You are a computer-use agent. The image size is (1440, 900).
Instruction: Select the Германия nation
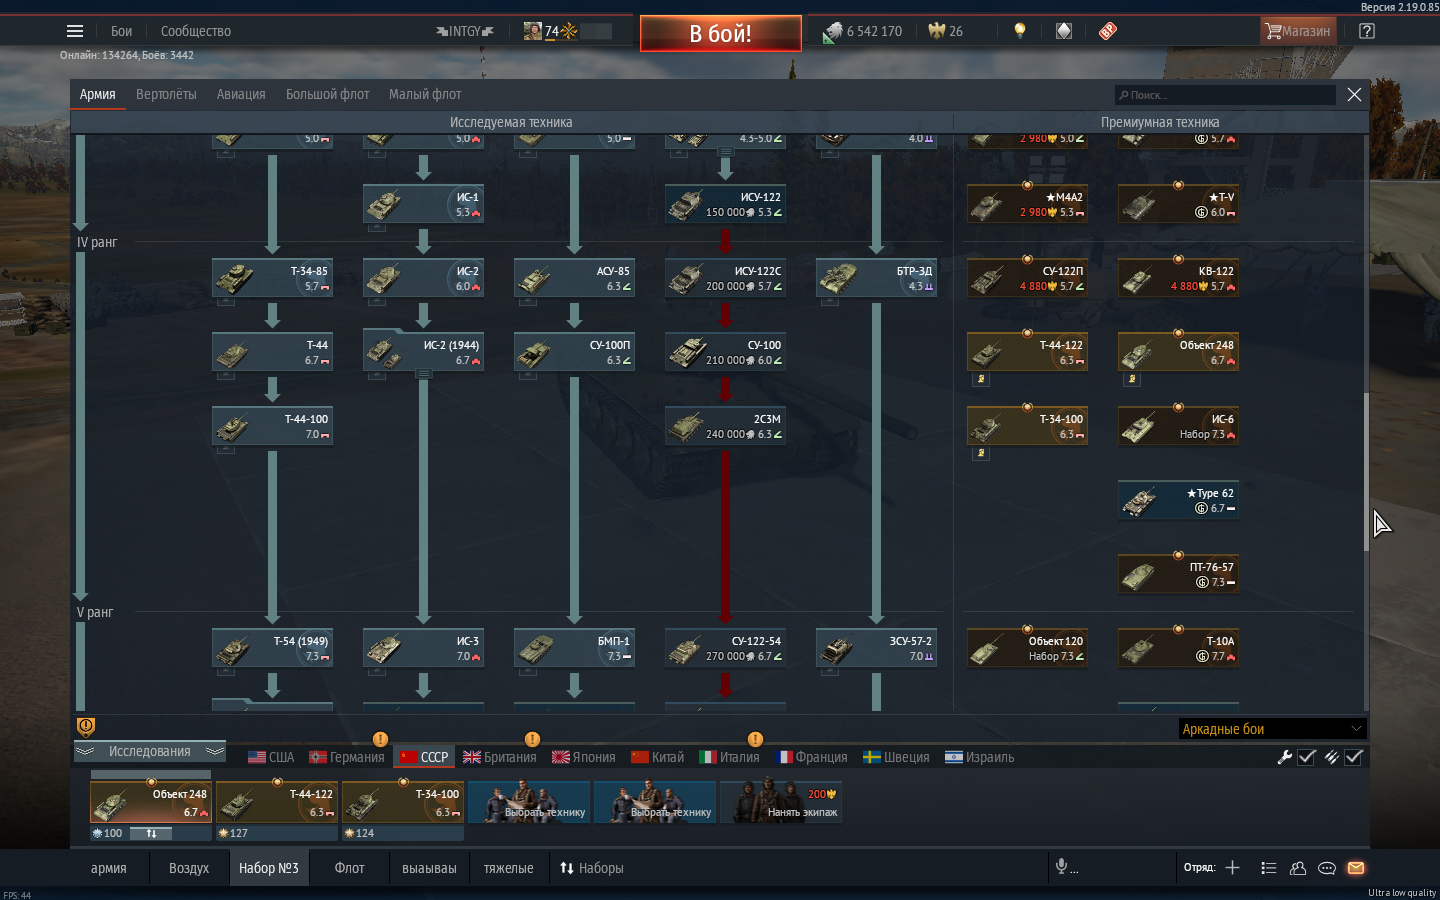tap(347, 757)
